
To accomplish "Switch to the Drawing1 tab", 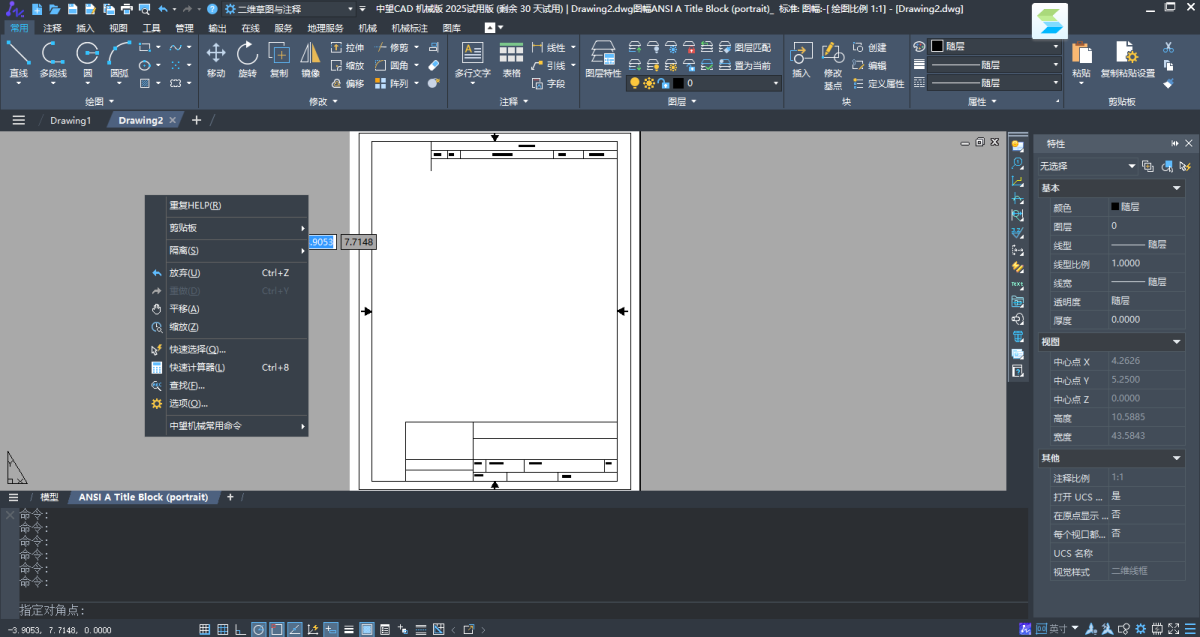I will pyautogui.click(x=70, y=120).
